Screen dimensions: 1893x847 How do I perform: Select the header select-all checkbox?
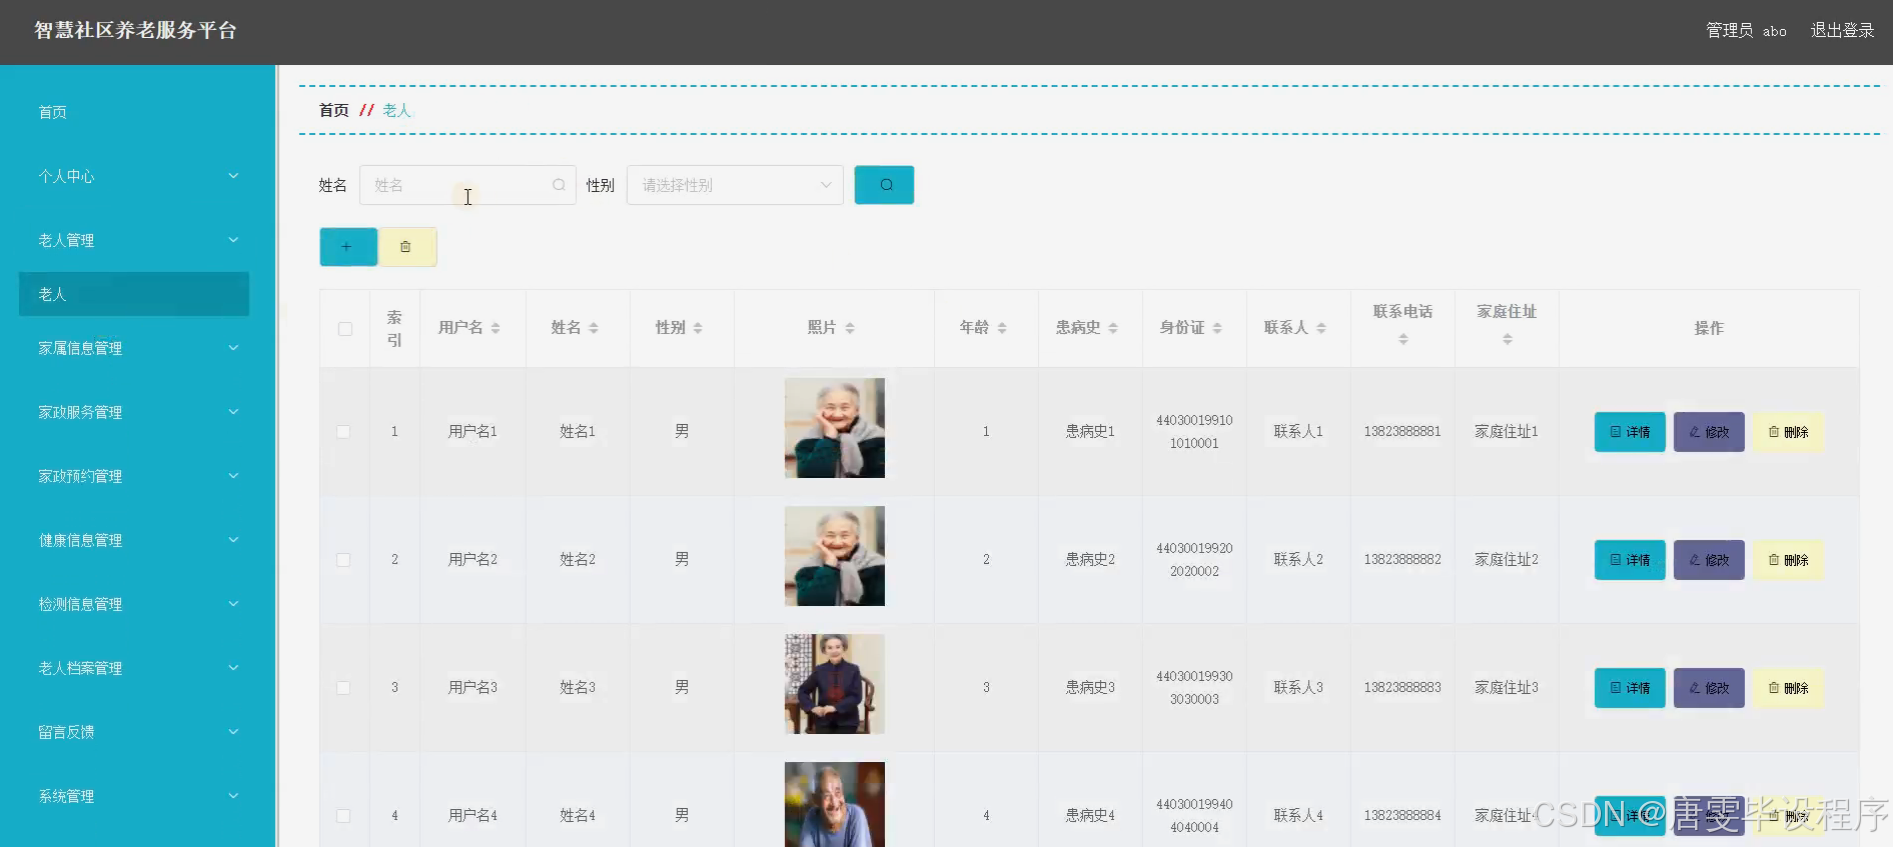tap(345, 329)
